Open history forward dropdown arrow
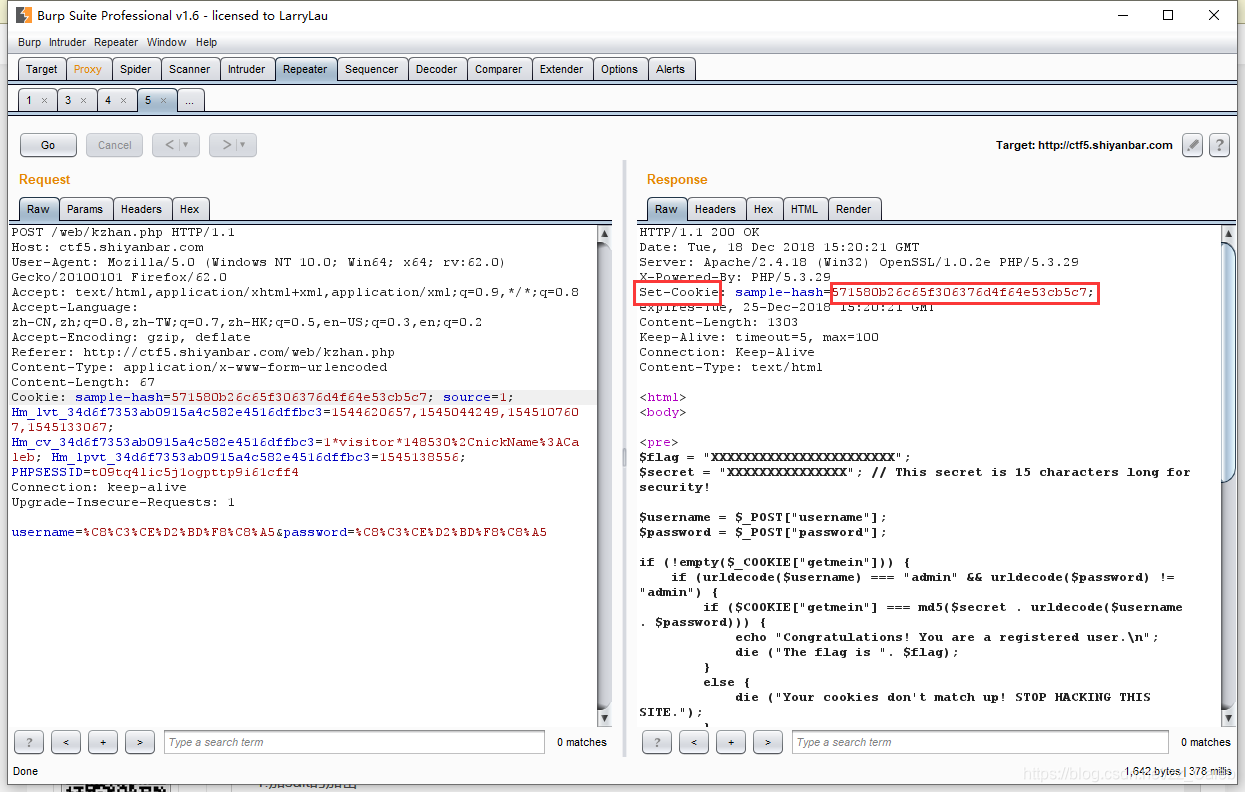 (x=243, y=145)
